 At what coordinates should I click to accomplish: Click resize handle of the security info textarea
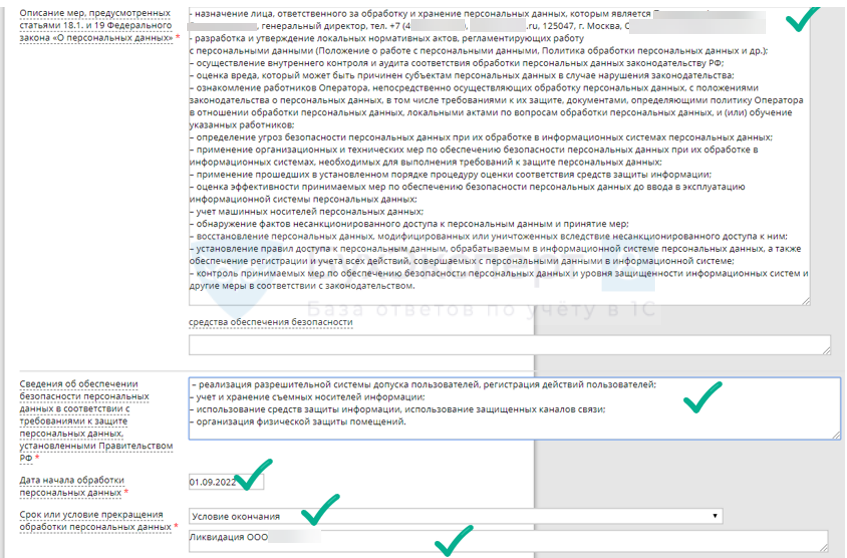pyautogui.click(x=835, y=434)
